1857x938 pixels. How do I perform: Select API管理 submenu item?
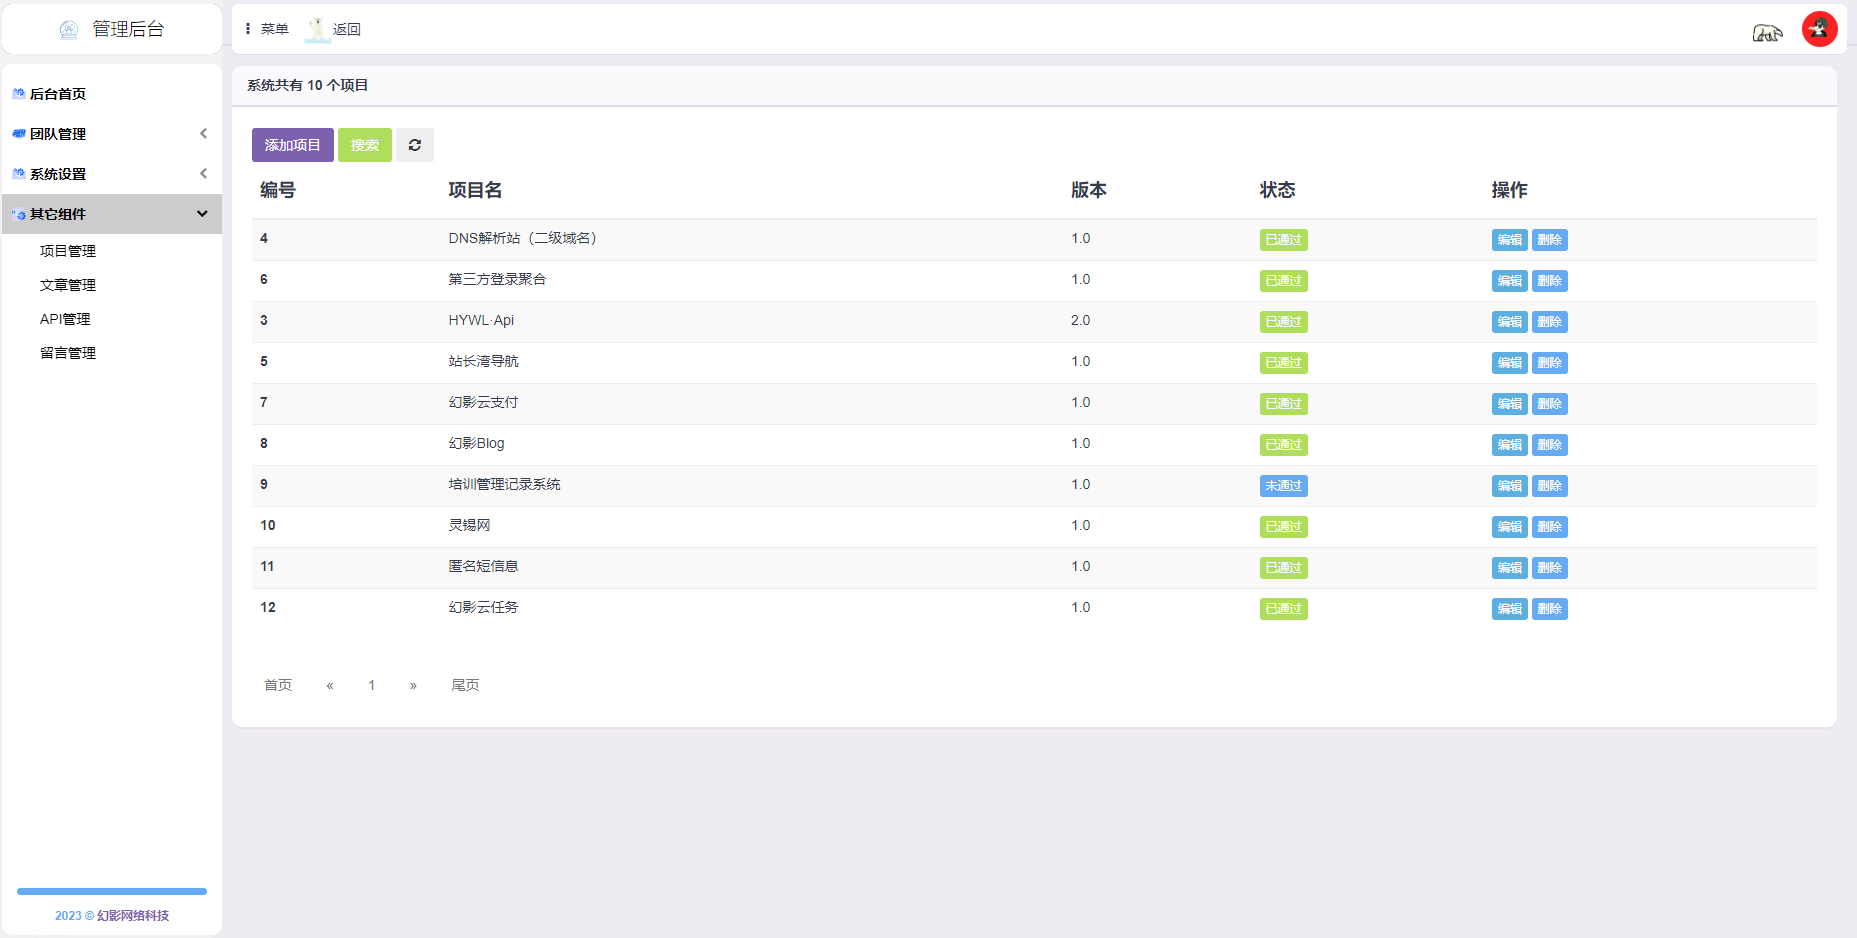[65, 319]
